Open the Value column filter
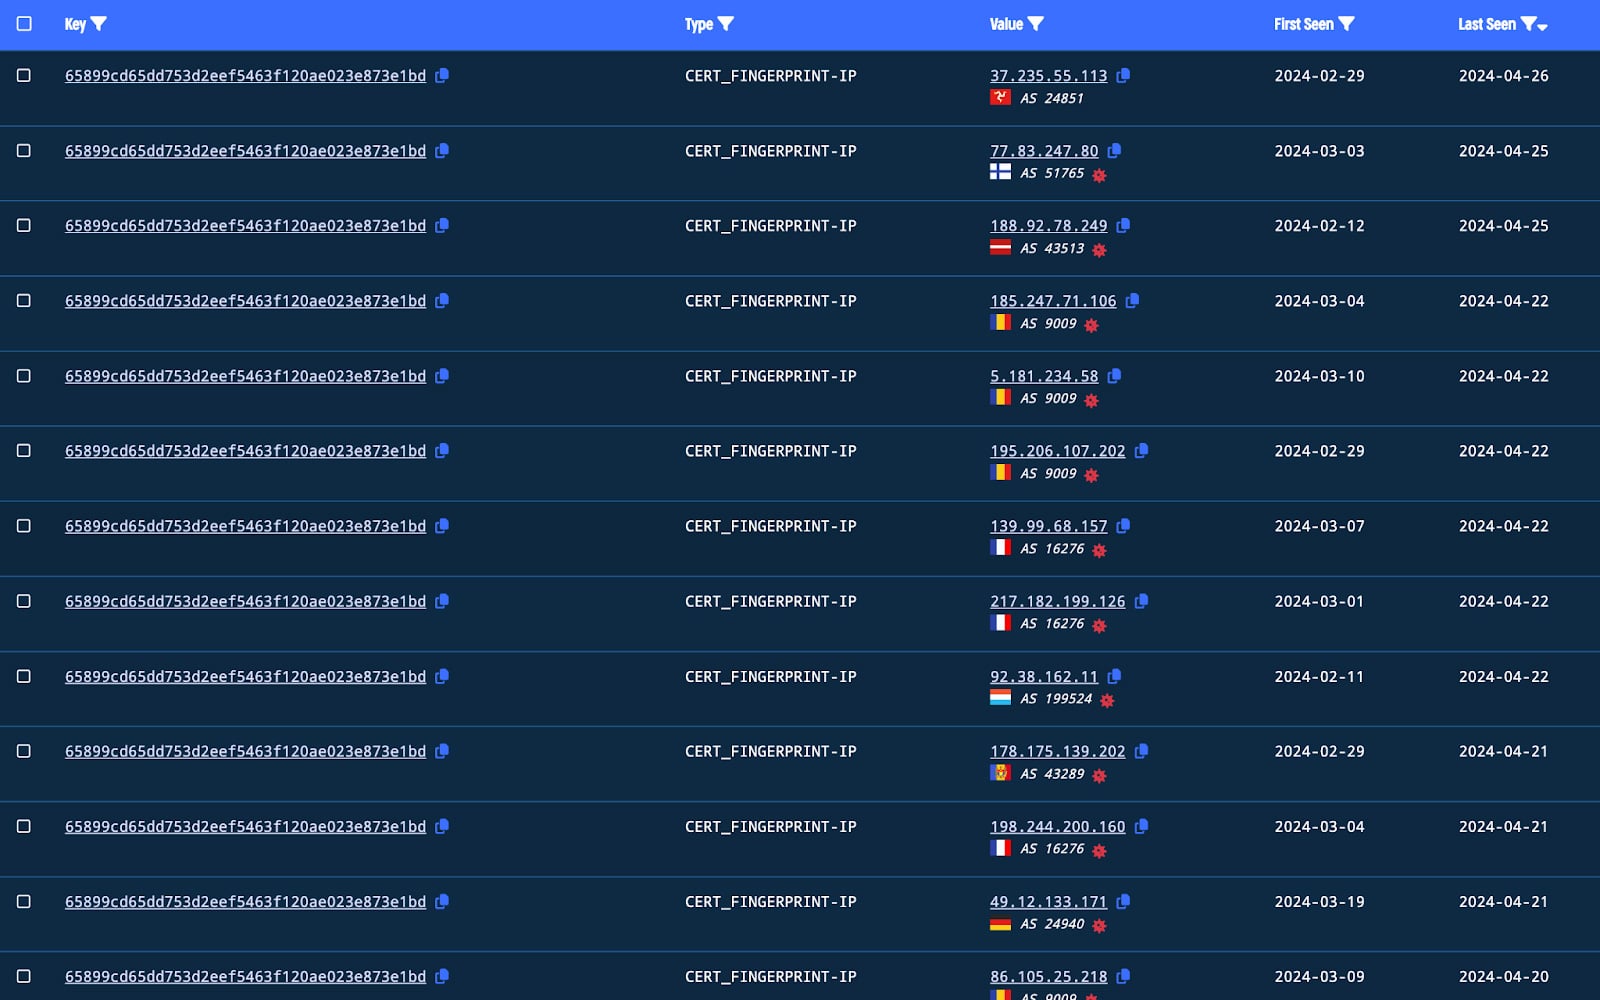Viewport: 1600px width, 1000px height. tap(1036, 24)
